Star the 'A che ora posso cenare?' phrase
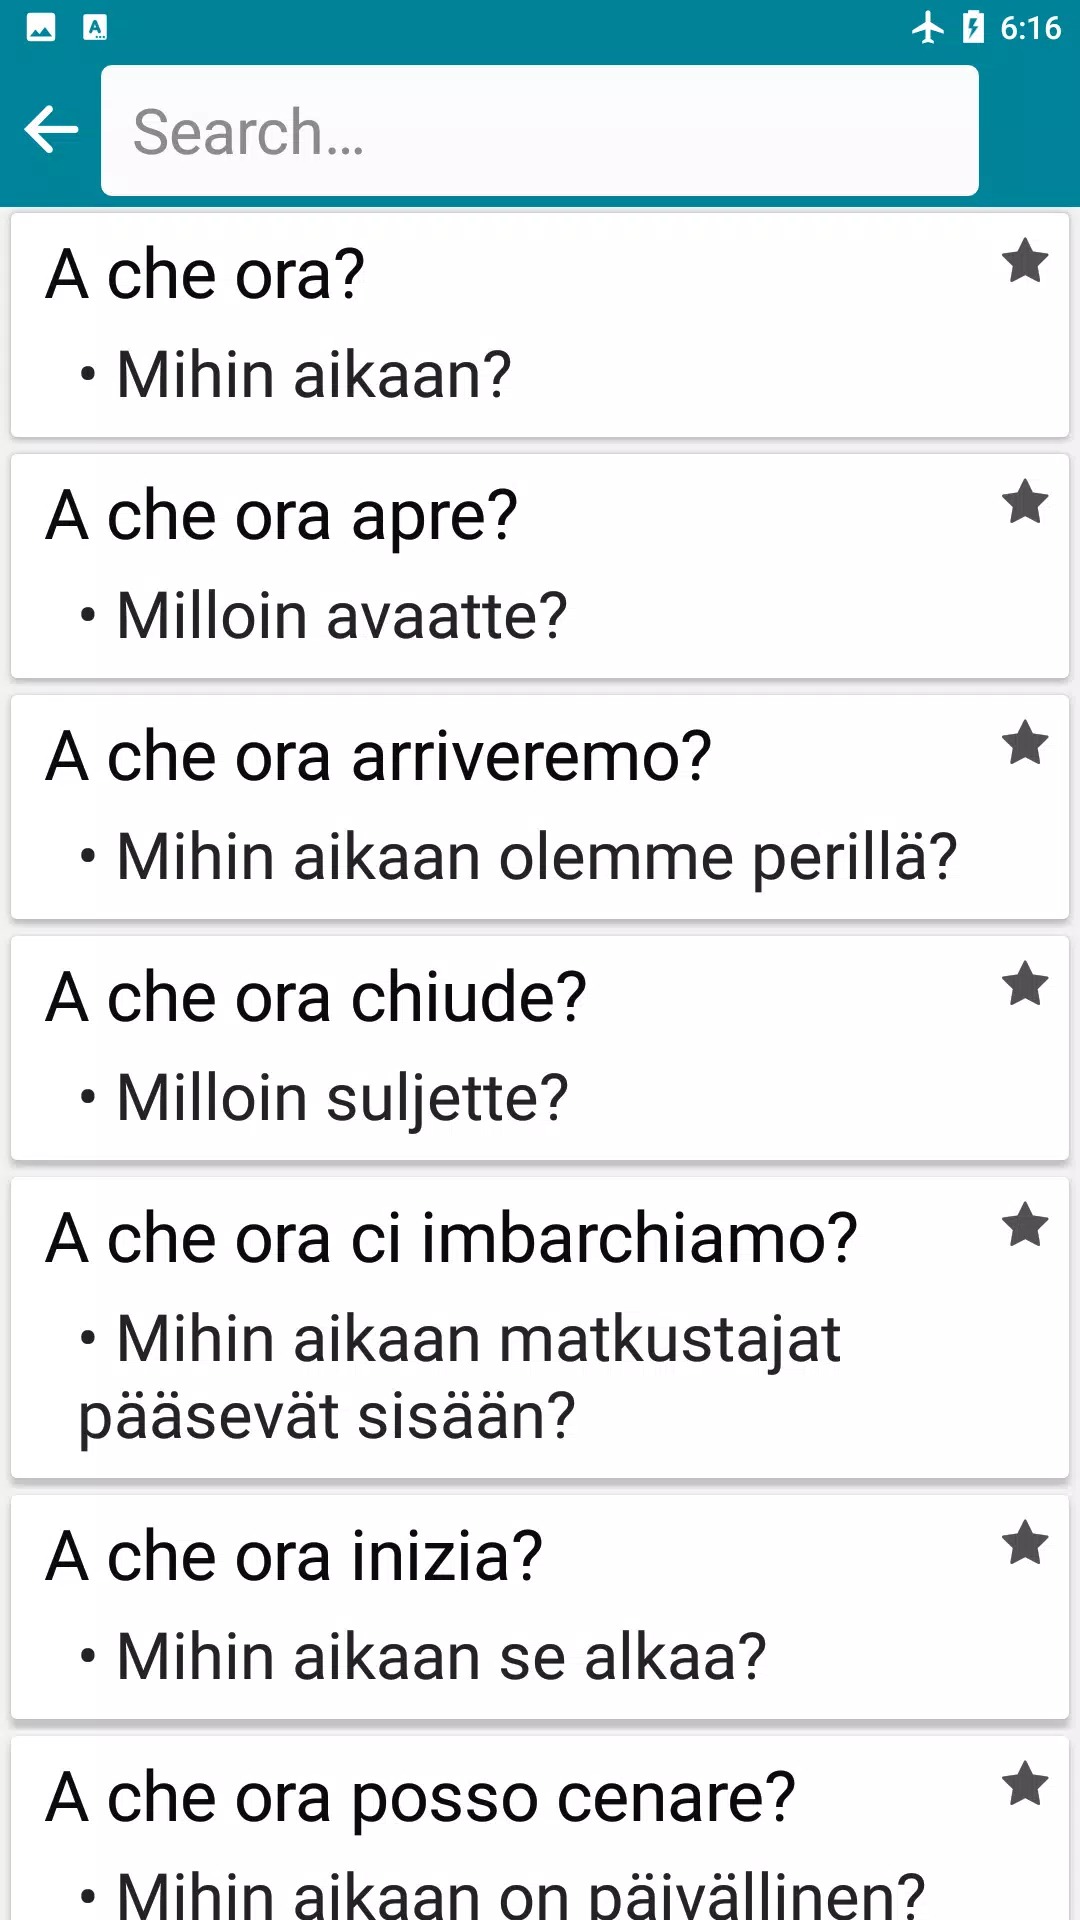Screen dimensions: 1080x1920 (1025, 1784)
